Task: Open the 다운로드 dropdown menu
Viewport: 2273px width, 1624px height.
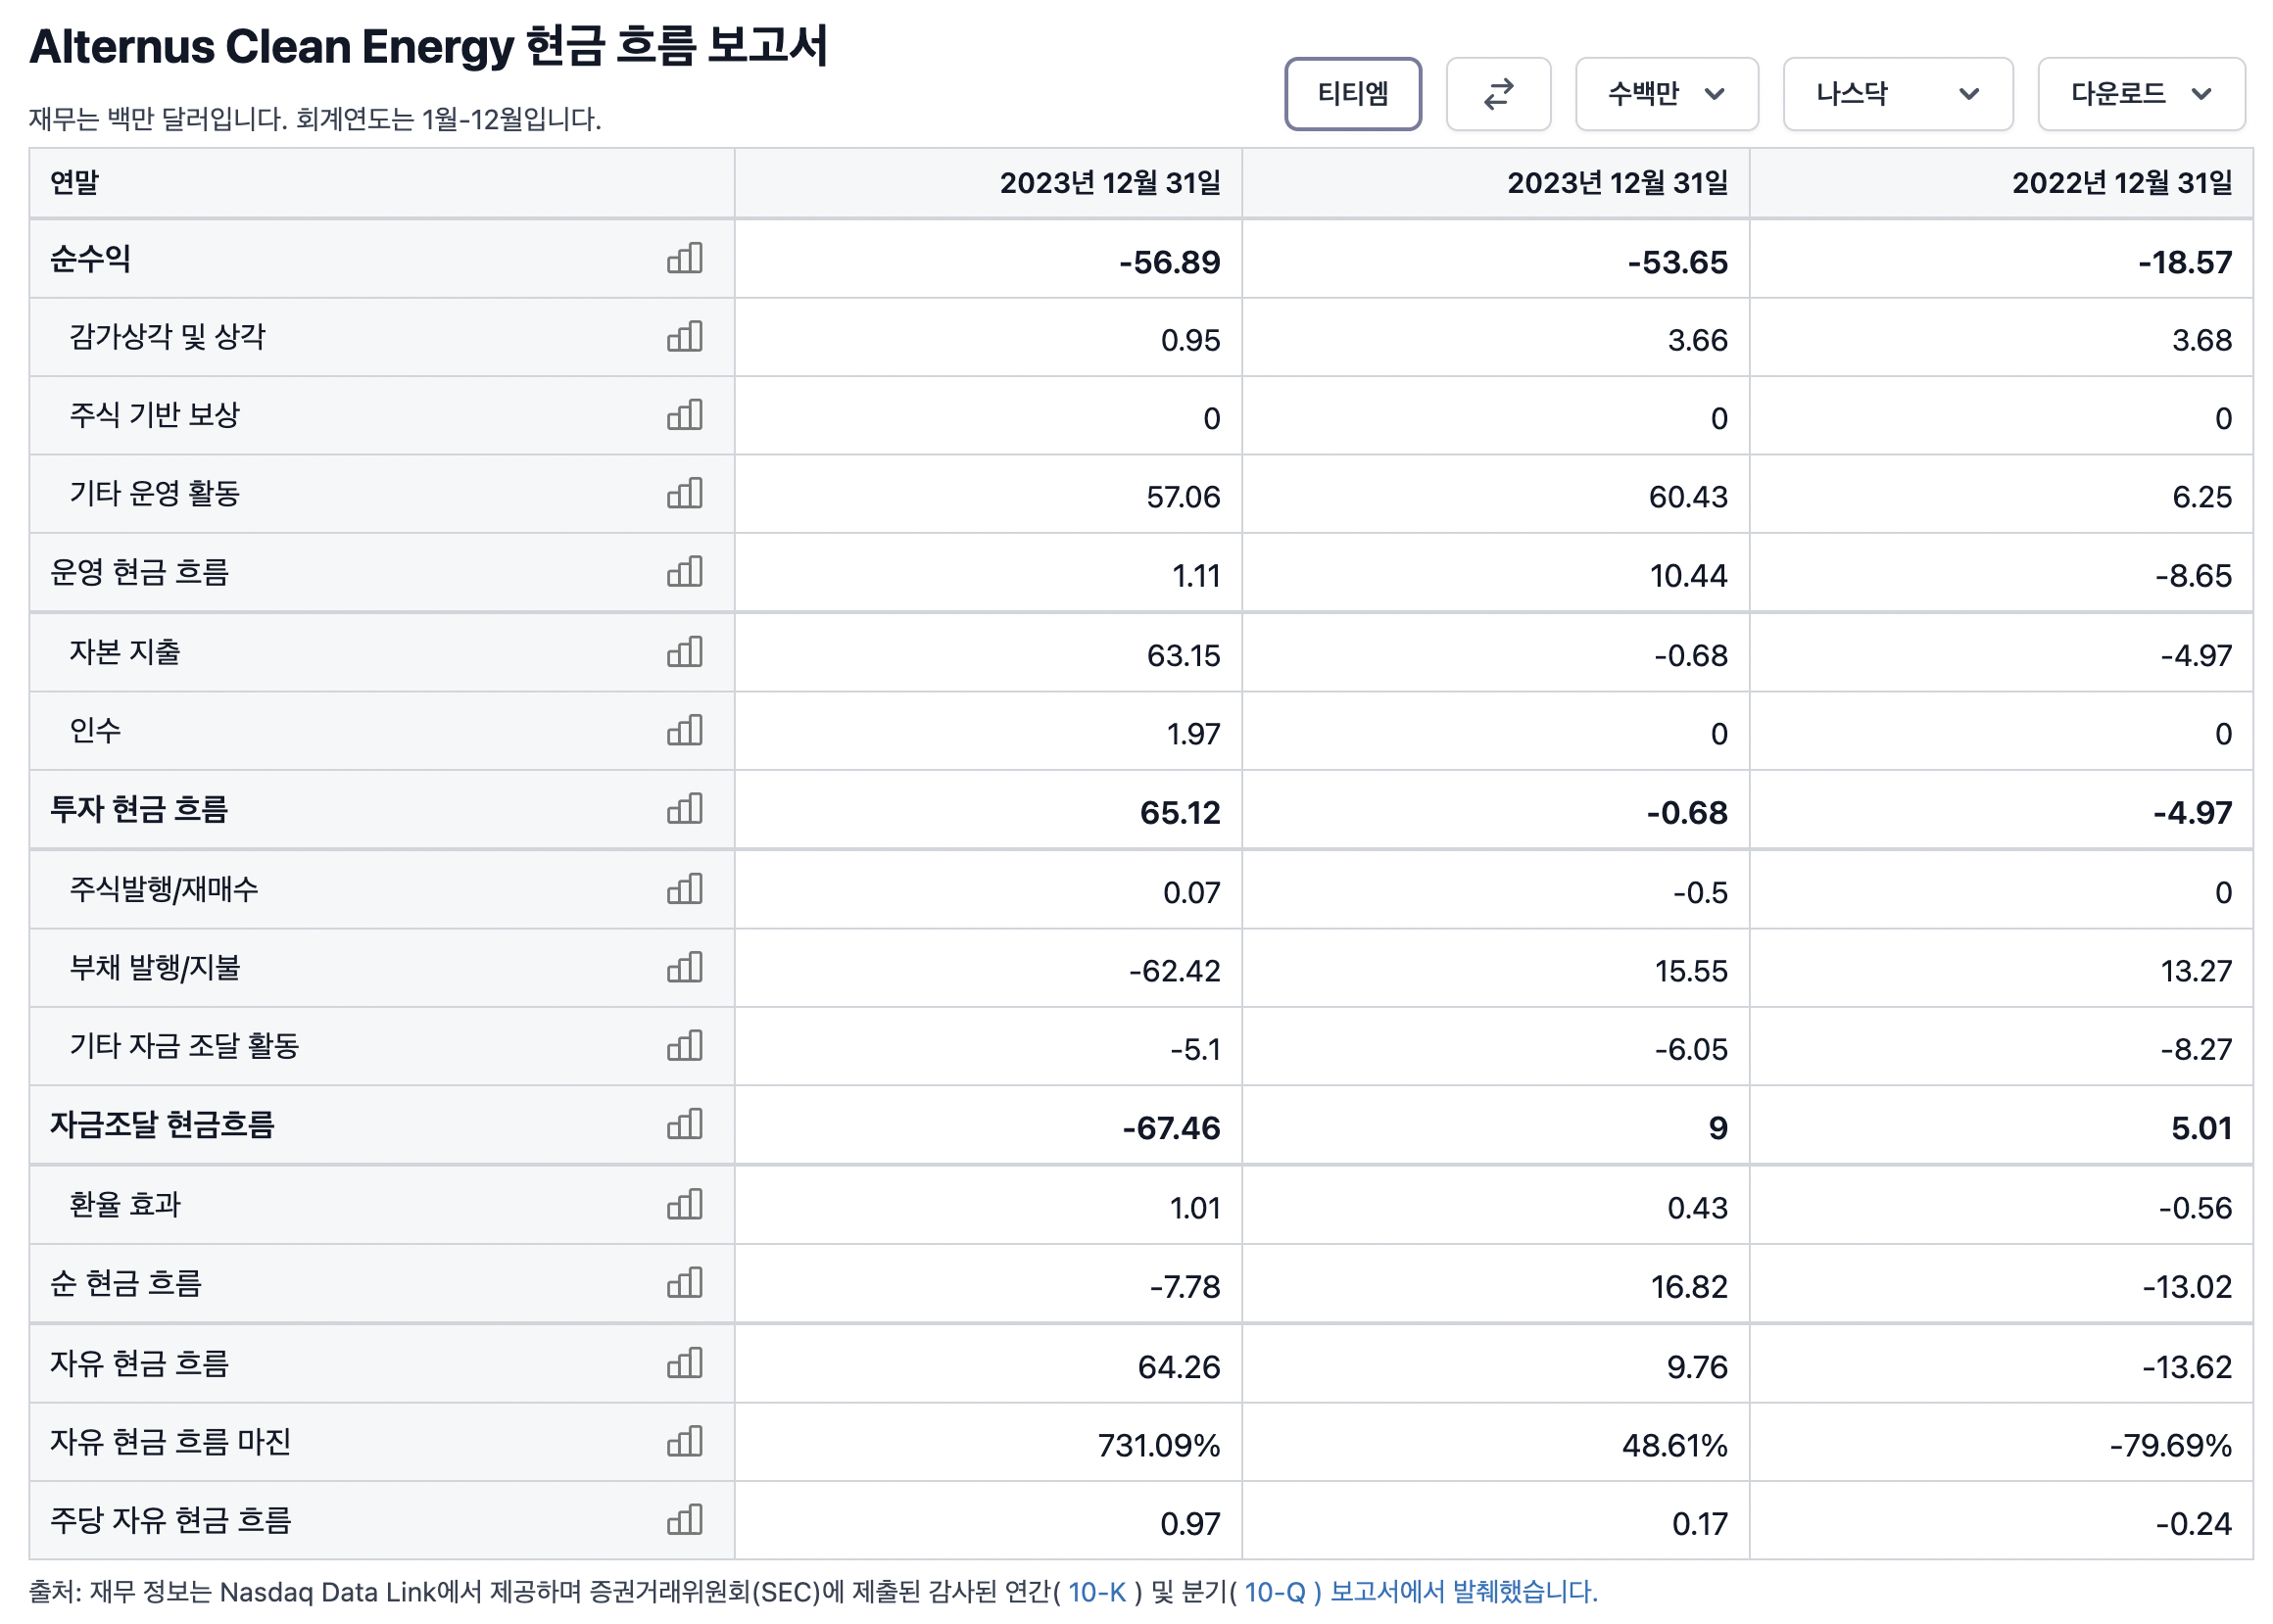Action: point(2140,94)
